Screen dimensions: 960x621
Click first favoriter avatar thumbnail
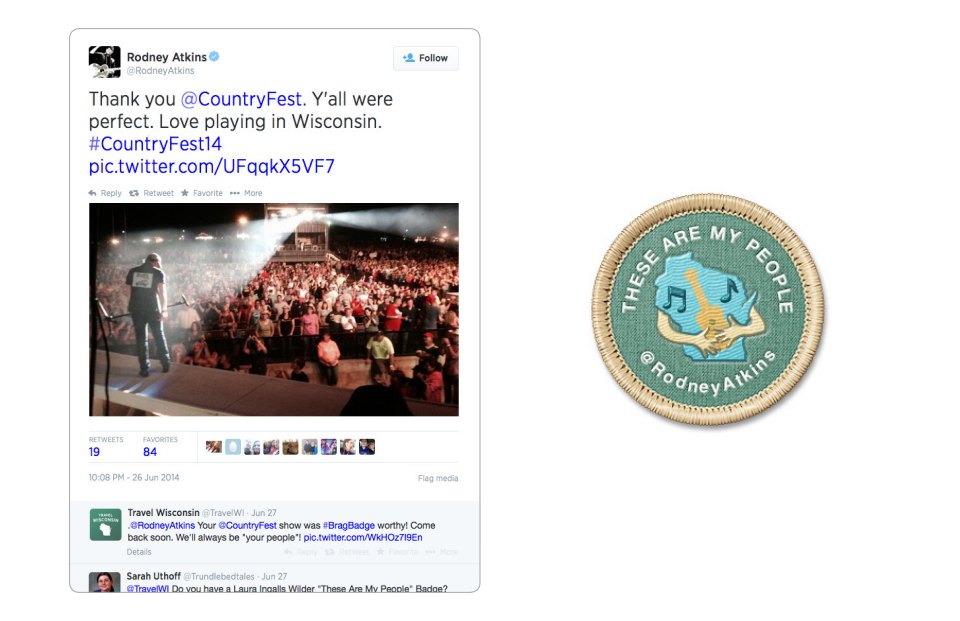tap(214, 447)
